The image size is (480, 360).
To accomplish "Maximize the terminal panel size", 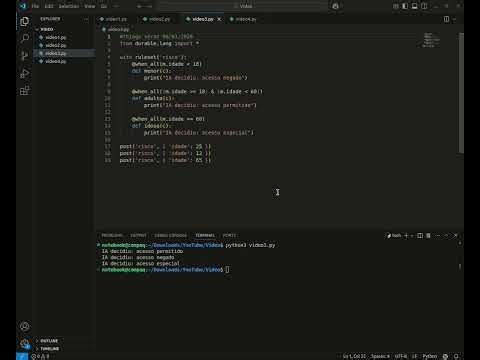I will click(x=446, y=236).
